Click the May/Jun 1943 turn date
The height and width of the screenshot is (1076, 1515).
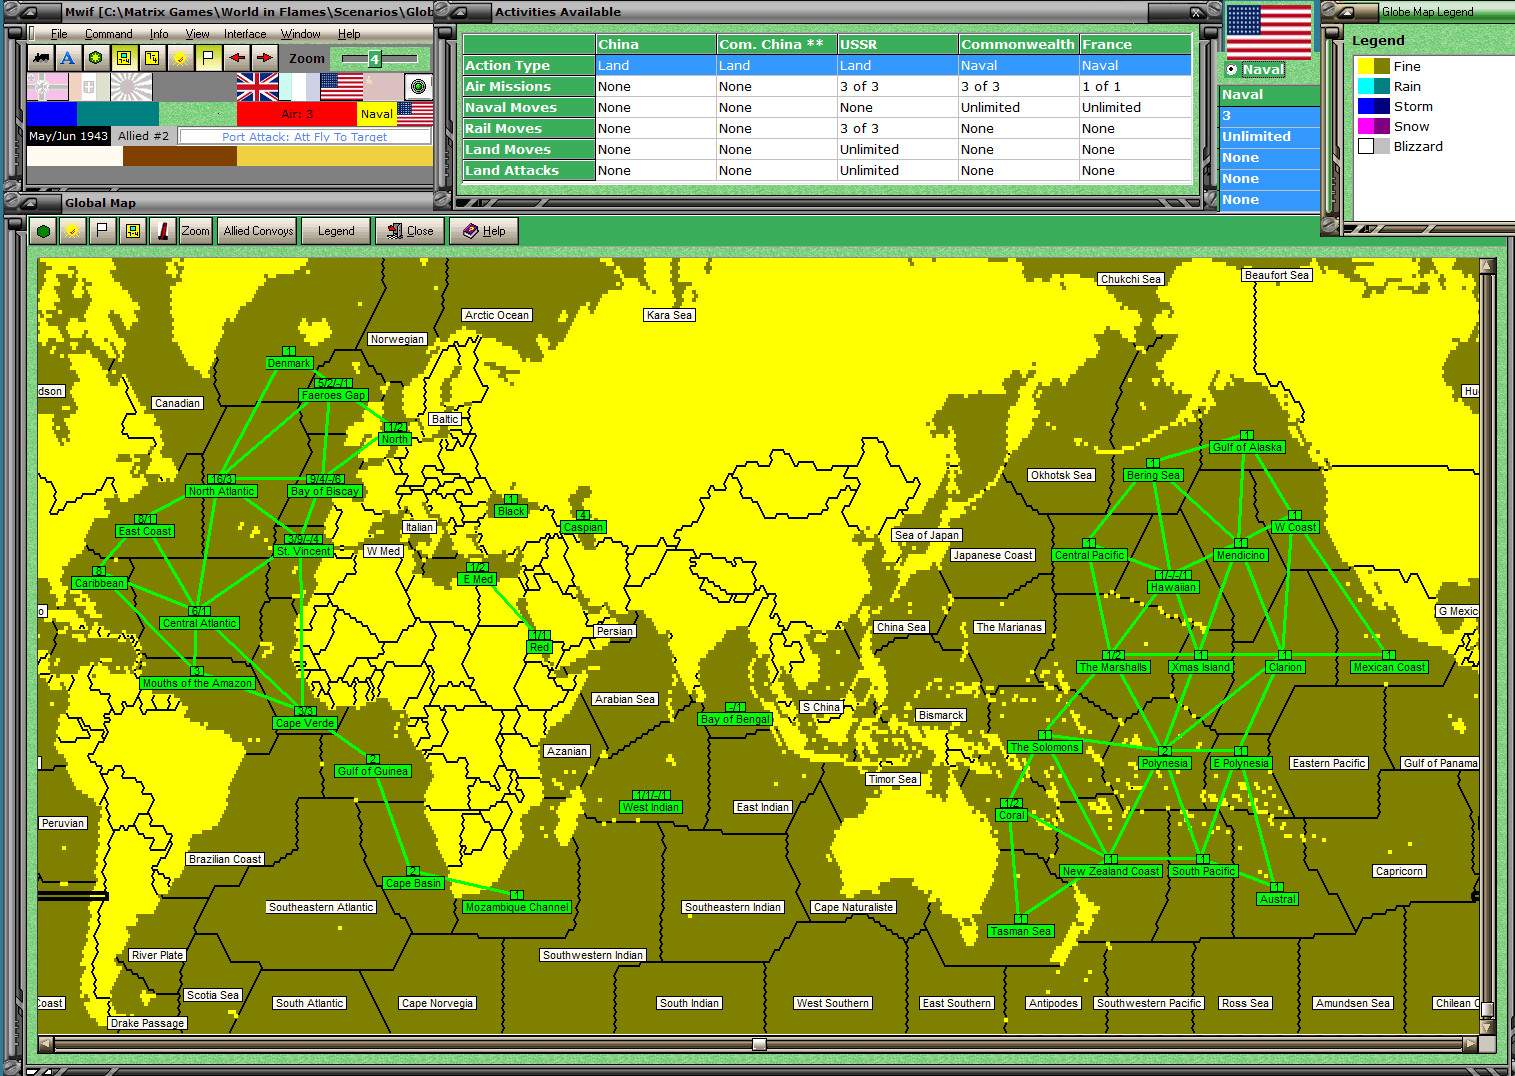[69, 136]
